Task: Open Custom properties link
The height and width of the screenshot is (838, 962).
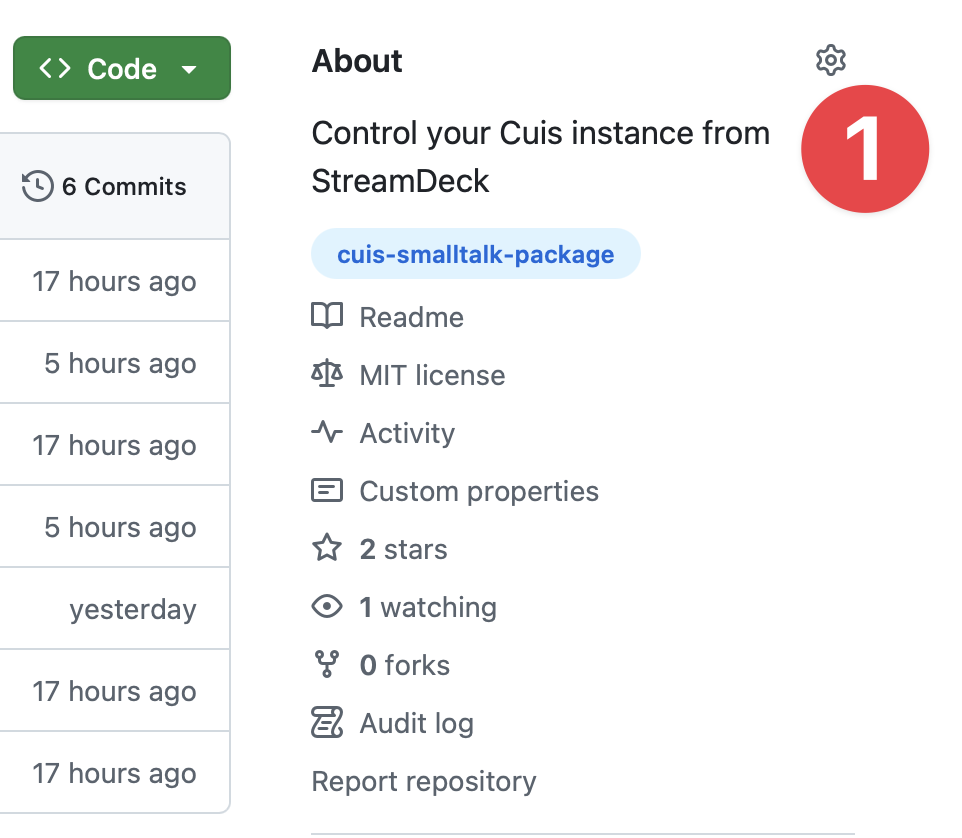Action: pyautogui.click(x=455, y=491)
